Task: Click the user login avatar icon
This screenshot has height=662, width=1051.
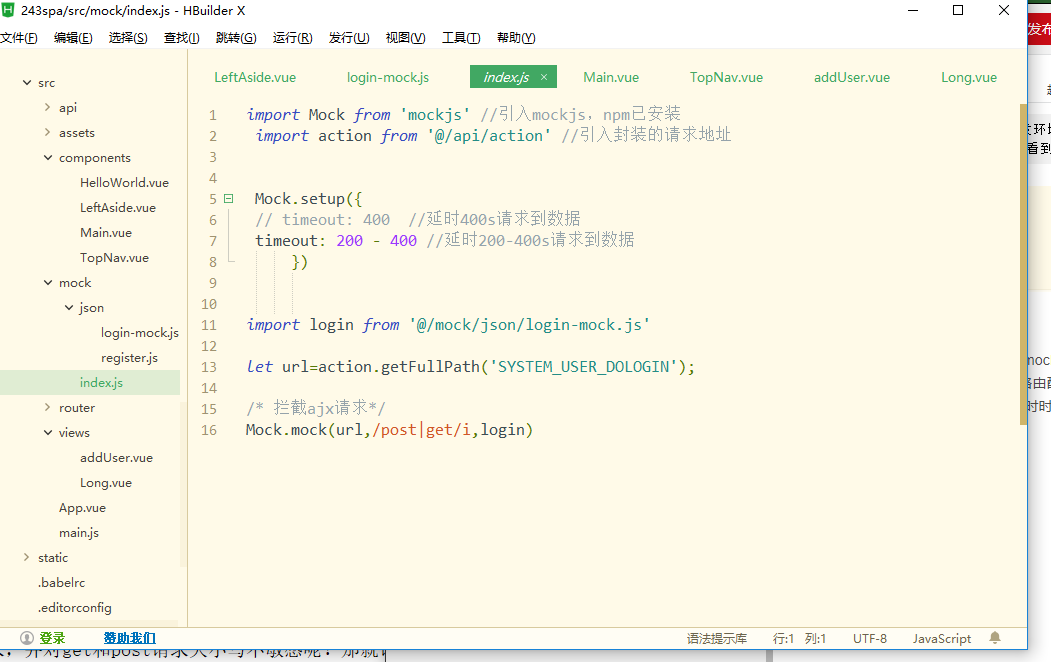Action: point(27,638)
